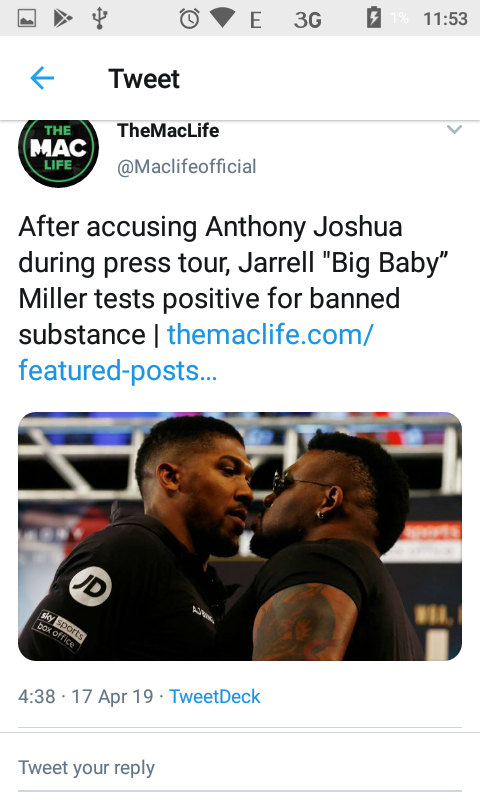Open the @Maclifeofficial handle
Image resolution: width=480 pixels, height=800 pixels.
pyautogui.click(x=187, y=167)
